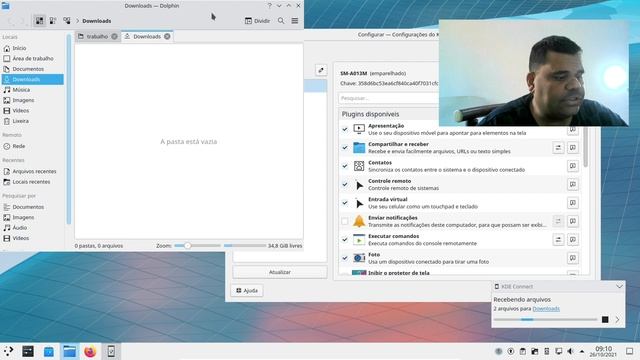Configure Executar comandos plugin settings
The image size is (640, 360).
(x=558, y=239)
